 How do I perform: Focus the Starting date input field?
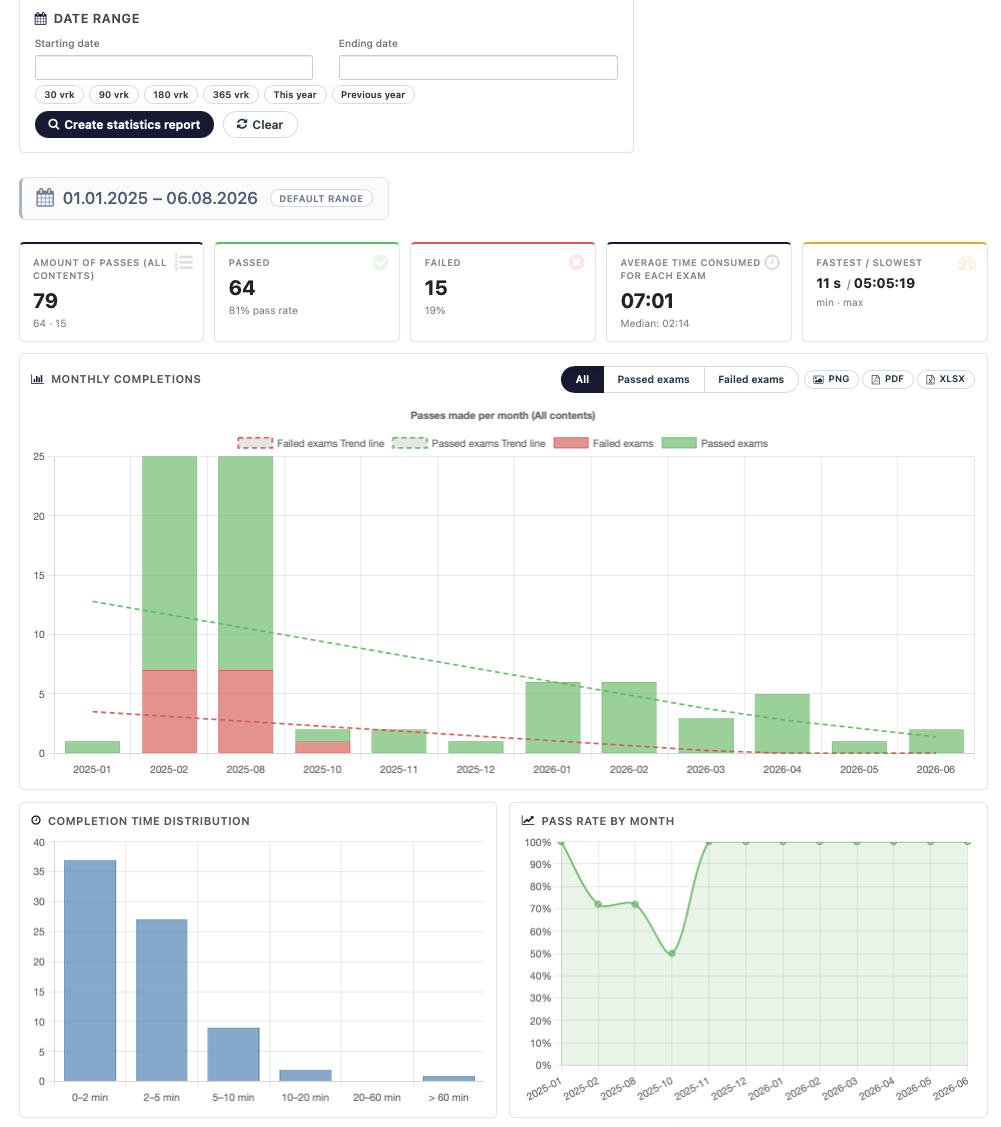(174, 68)
